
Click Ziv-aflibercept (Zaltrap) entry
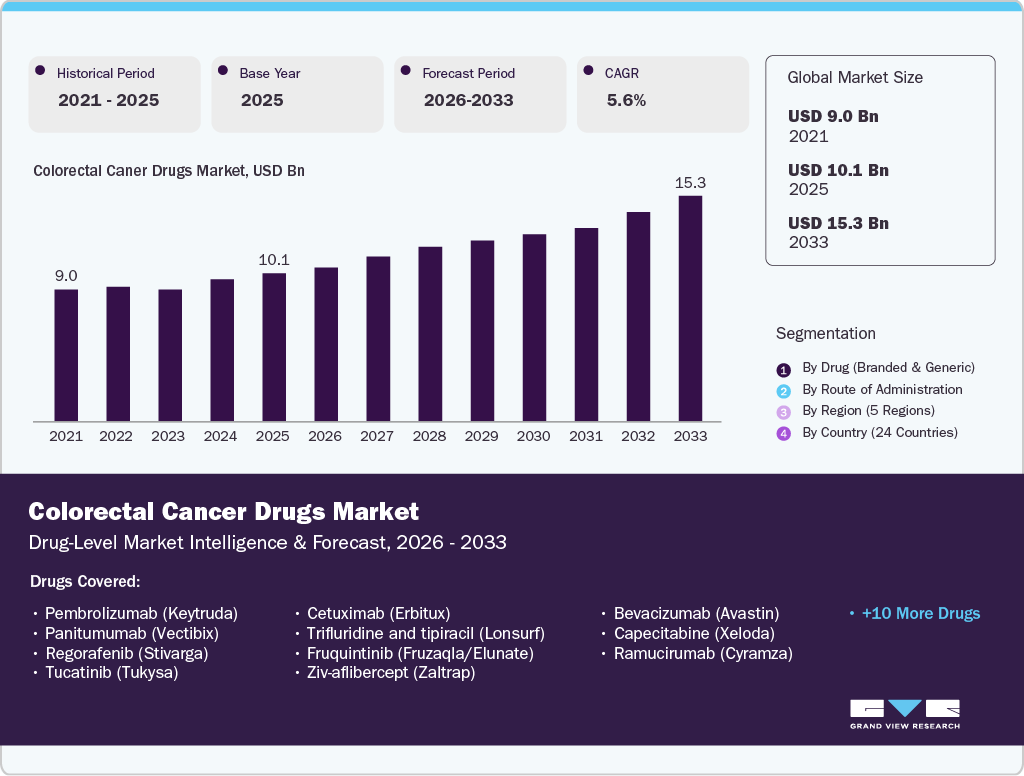[x=391, y=673]
